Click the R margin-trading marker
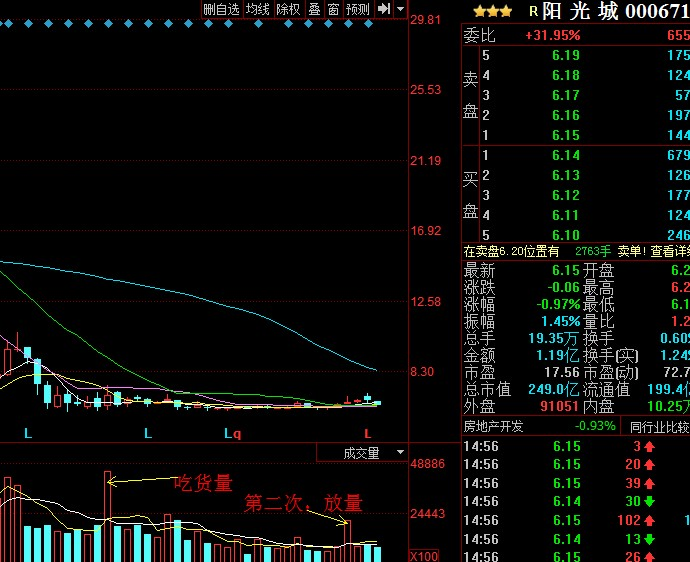The image size is (690, 562). 533,11
